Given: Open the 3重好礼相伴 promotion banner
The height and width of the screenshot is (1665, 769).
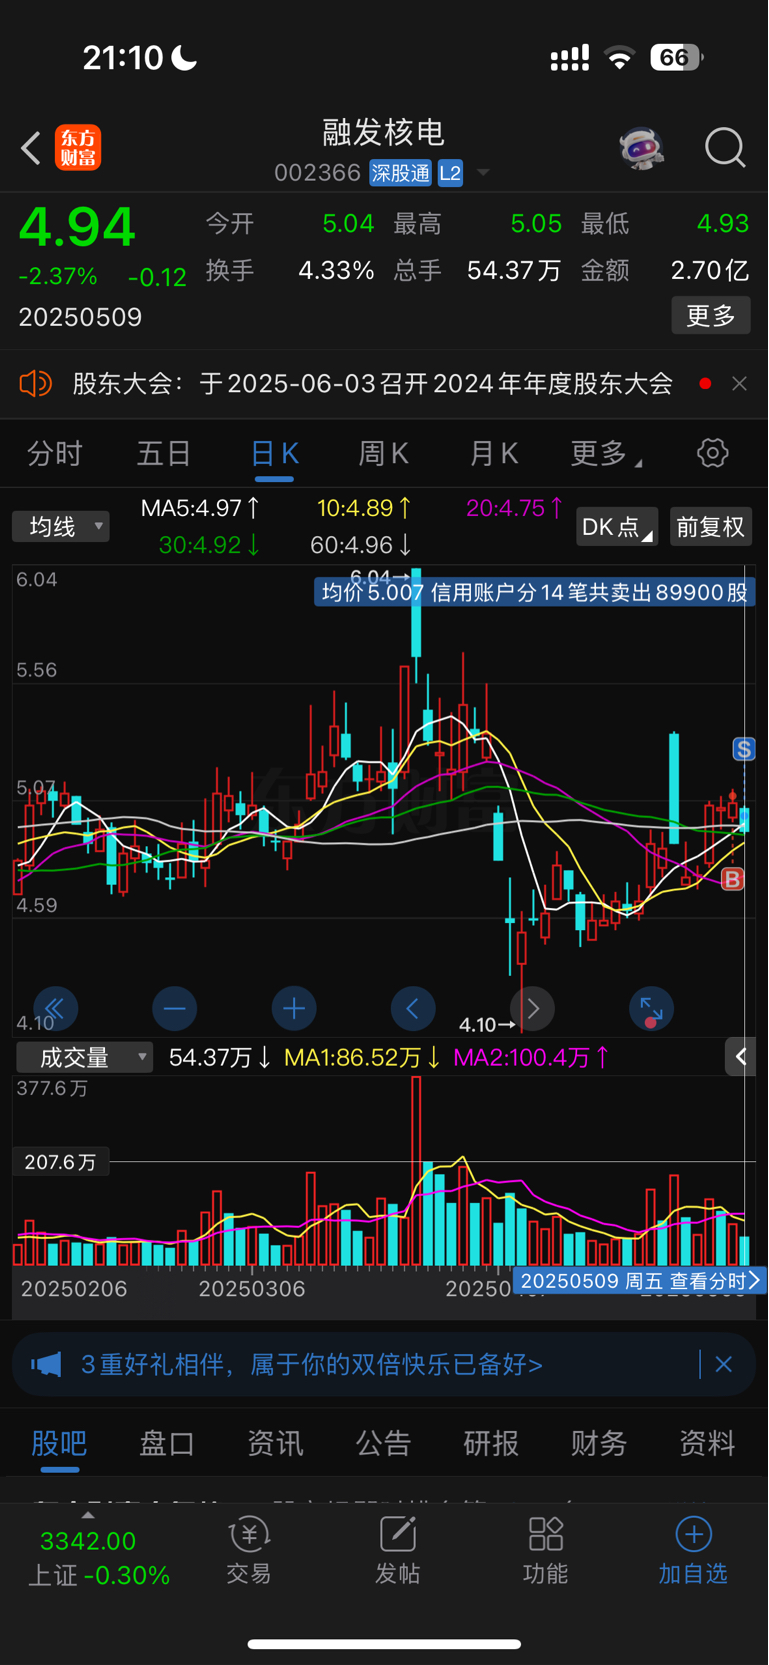Looking at the screenshot, I should coord(312,1365).
